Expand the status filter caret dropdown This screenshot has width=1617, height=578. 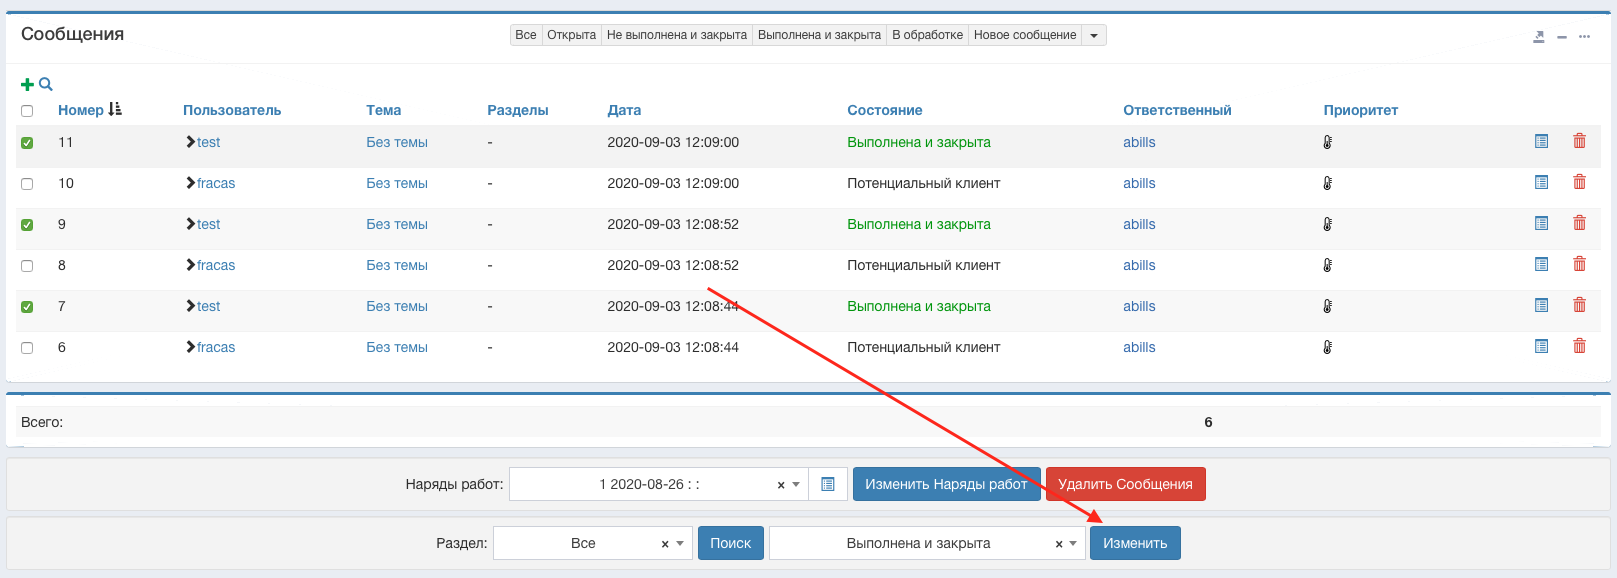[x=1094, y=35]
